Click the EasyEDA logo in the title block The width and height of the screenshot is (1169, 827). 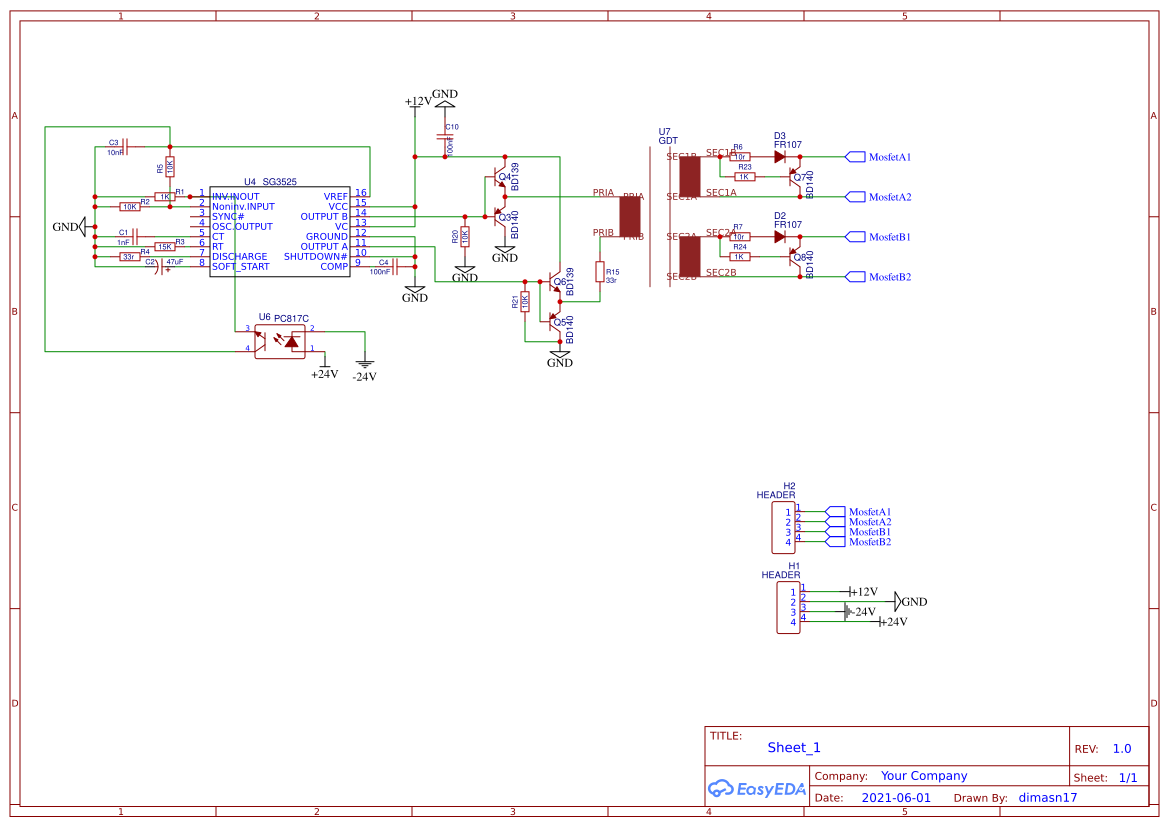[x=757, y=789]
